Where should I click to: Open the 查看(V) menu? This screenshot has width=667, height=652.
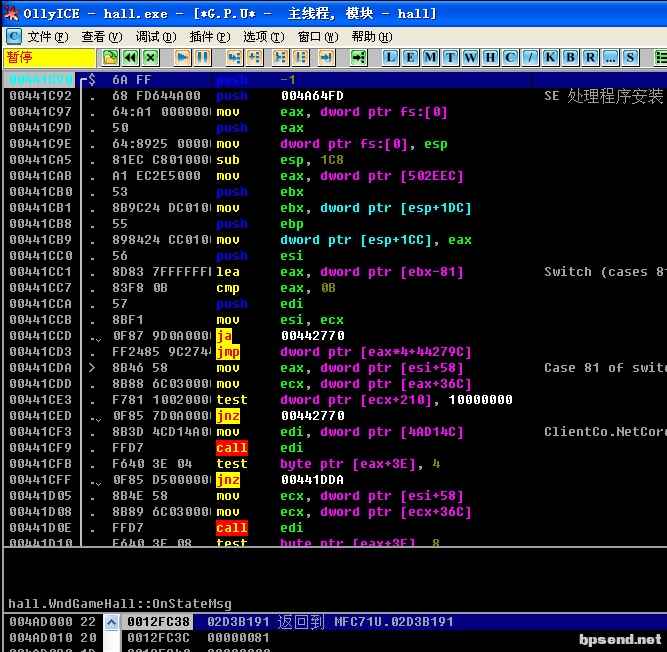102,37
